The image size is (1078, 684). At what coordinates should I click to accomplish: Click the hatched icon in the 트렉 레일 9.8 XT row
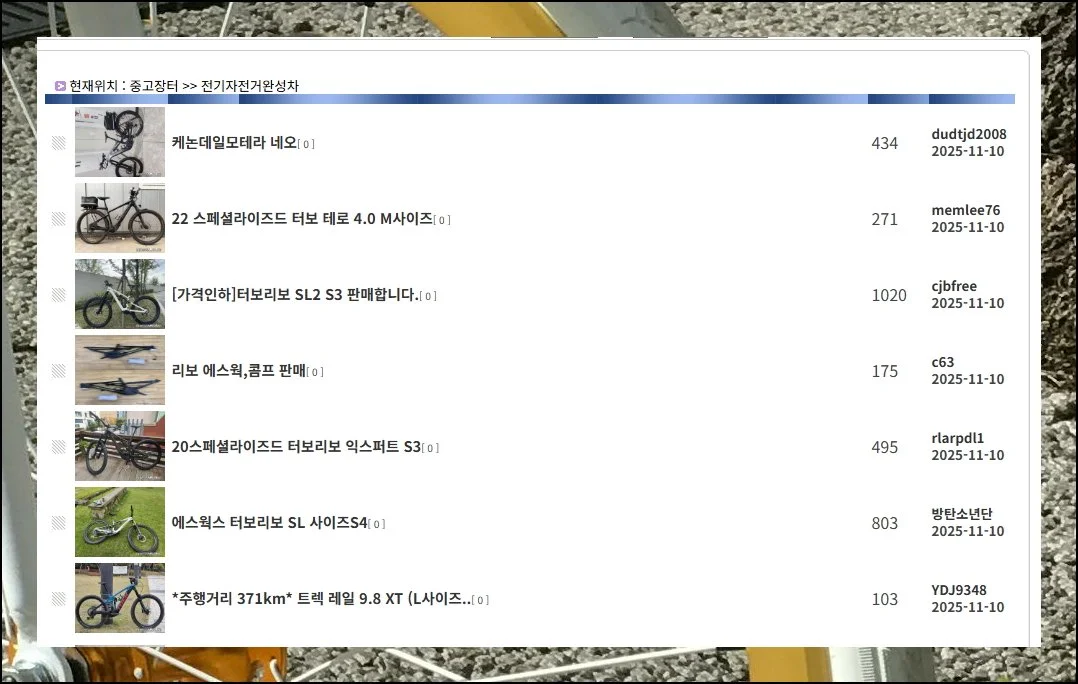(59, 599)
